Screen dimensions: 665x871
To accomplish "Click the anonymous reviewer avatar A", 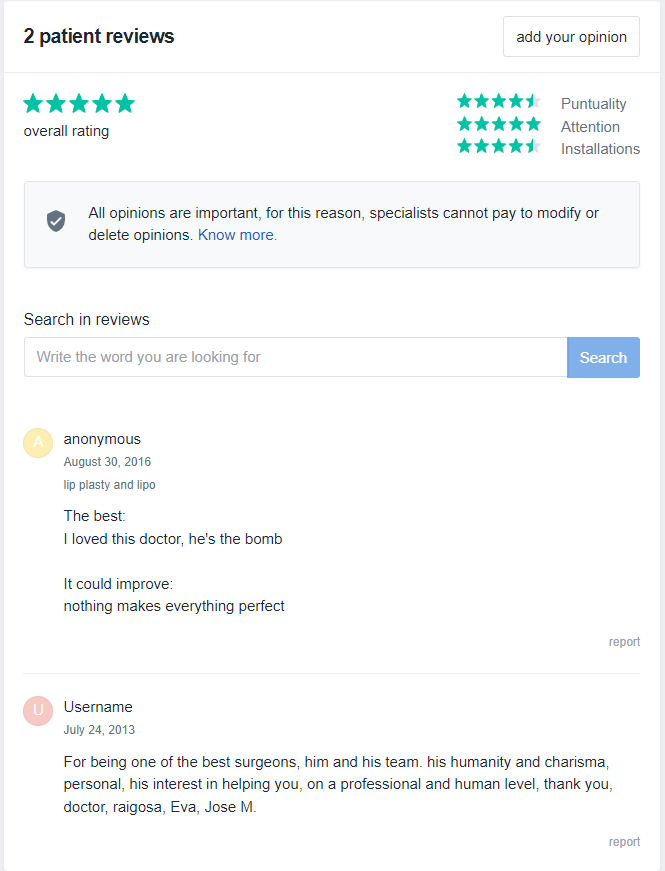I will click(38, 443).
